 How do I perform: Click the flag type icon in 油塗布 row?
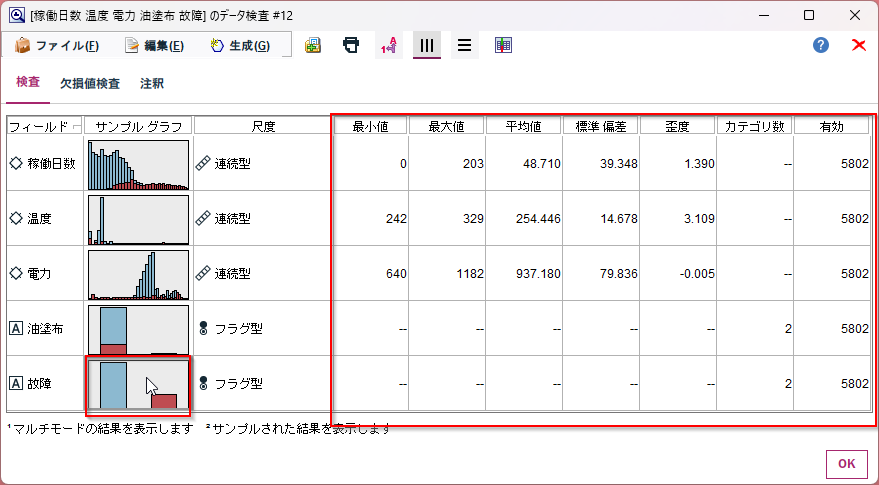click(203, 329)
